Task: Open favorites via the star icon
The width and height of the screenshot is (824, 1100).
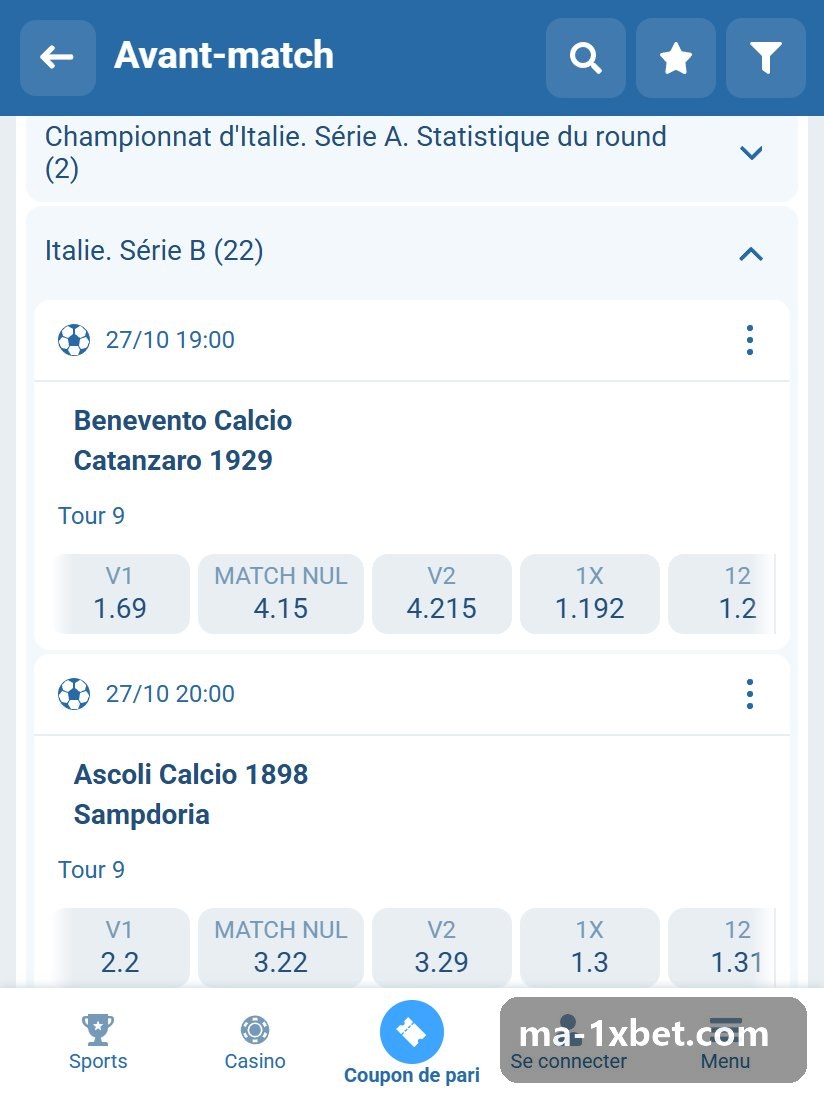Action: pyautogui.click(x=675, y=58)
